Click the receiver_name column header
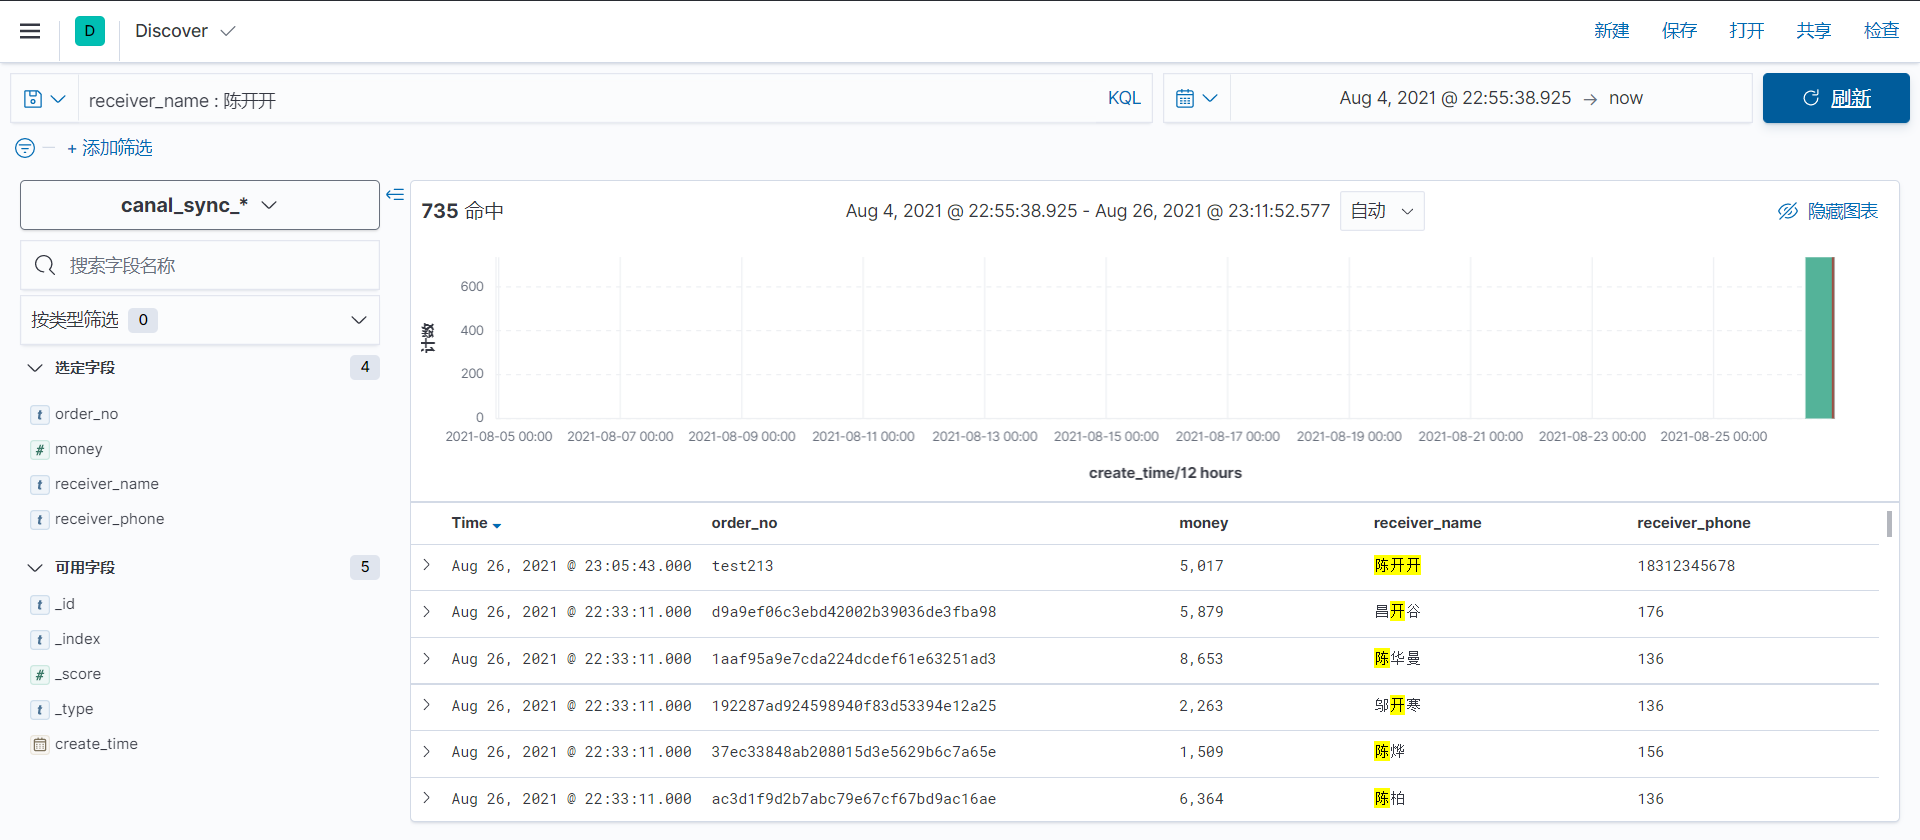Viewport: 1920px width, 840px height. click(x=1428, y=523)
